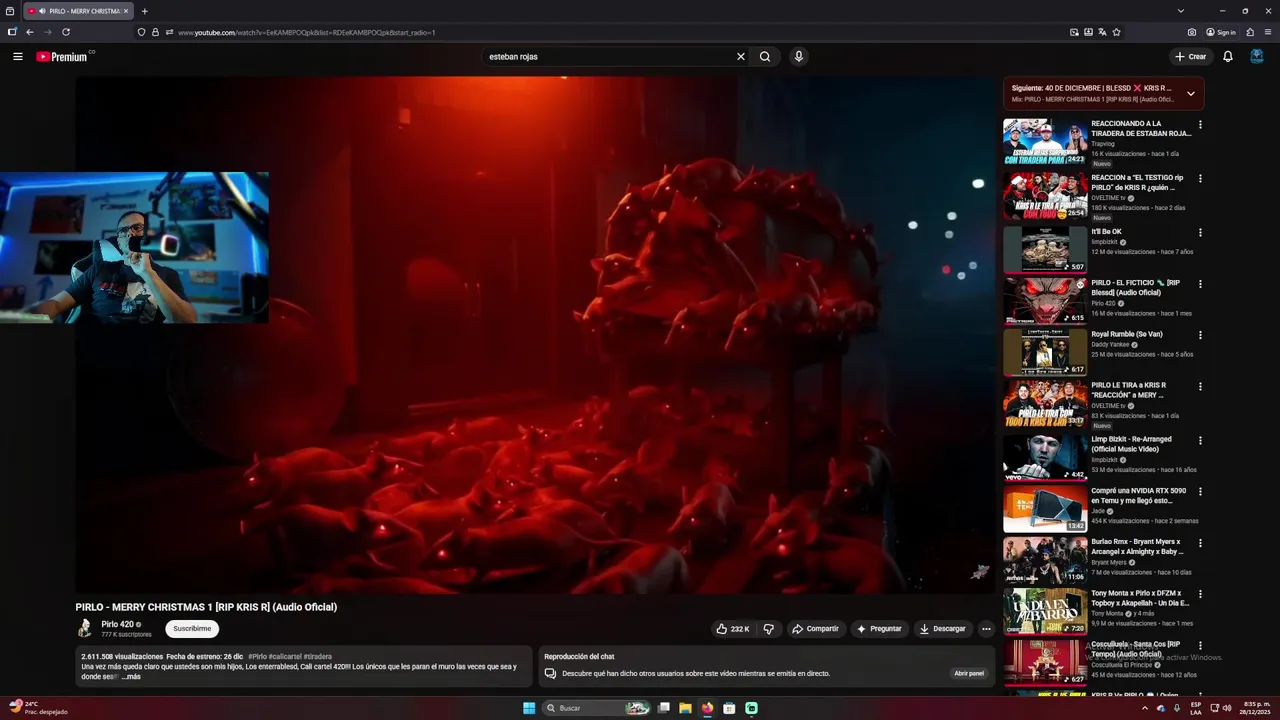The image size is (1280, 720).
Task: Open weather widget showing 24°C
Action: (x=38, y=708)
